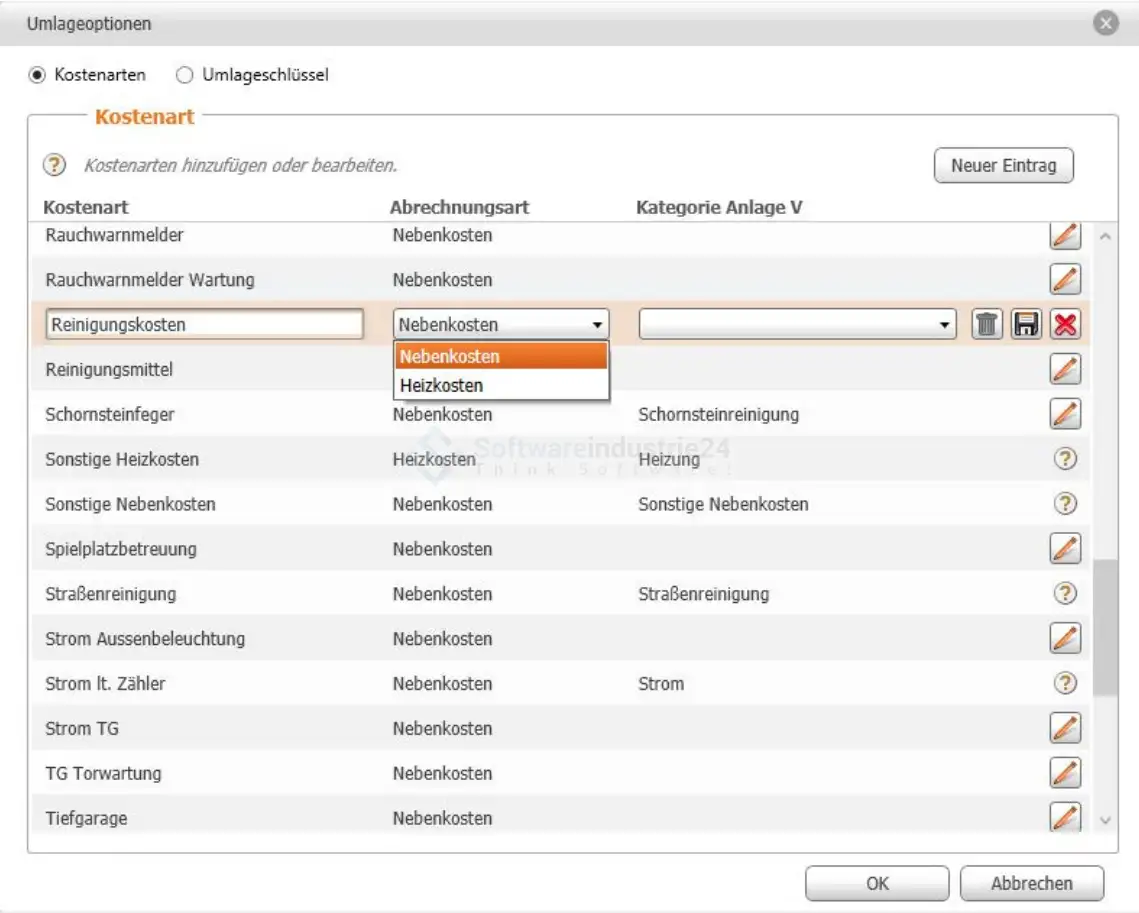Click the pencil icon for Schornsteinfeger
This screenshot has width=1139, height=913.
(1065, 413)
